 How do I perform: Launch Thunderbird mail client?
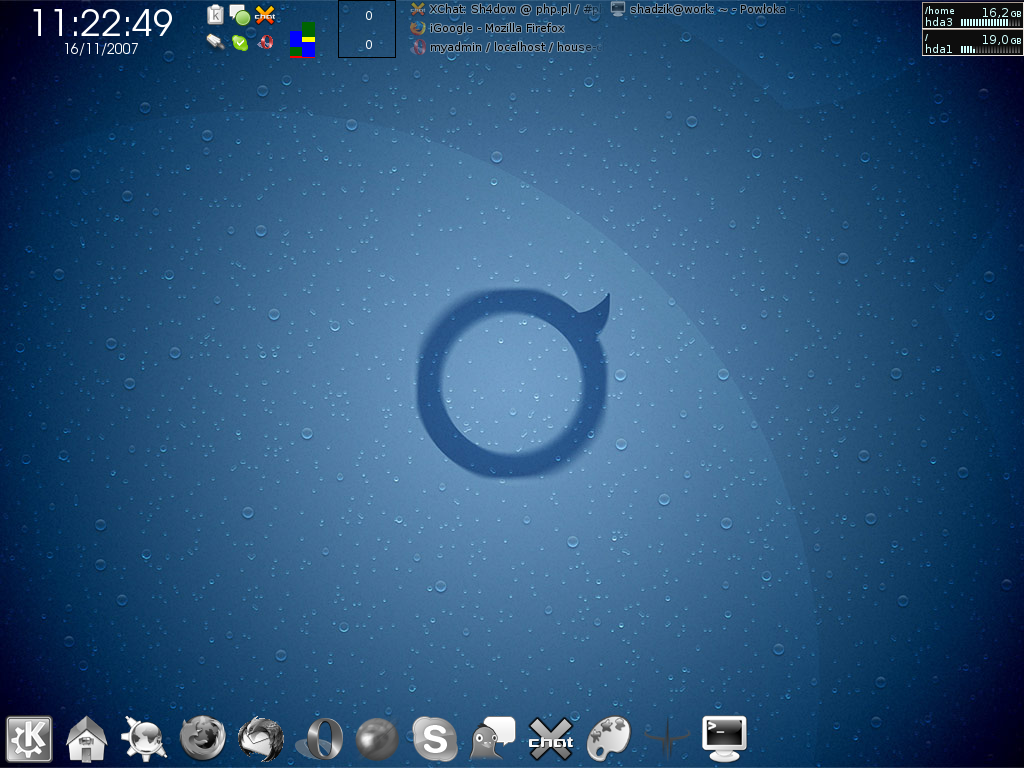261,739
